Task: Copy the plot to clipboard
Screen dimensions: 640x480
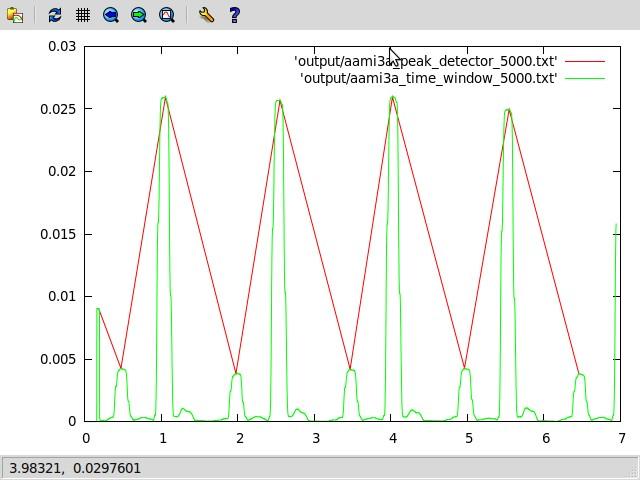Action: [15, 15]
